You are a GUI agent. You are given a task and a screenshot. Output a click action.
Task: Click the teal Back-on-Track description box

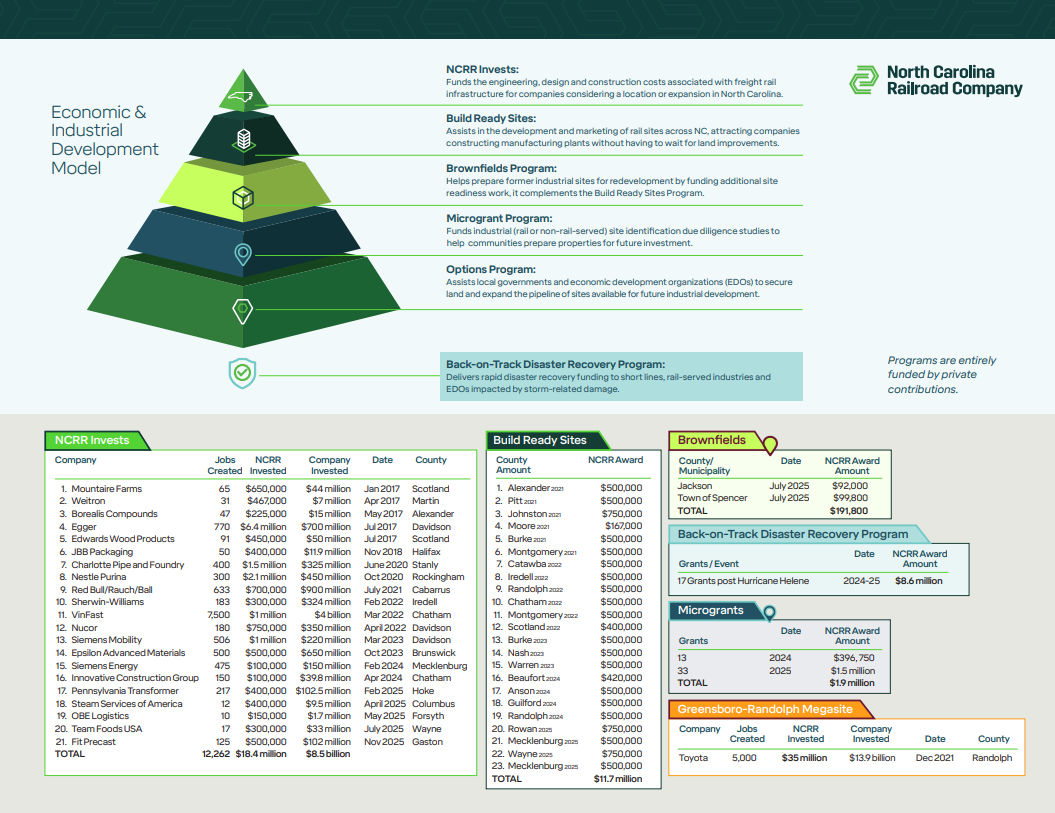[x=621, y=377]
